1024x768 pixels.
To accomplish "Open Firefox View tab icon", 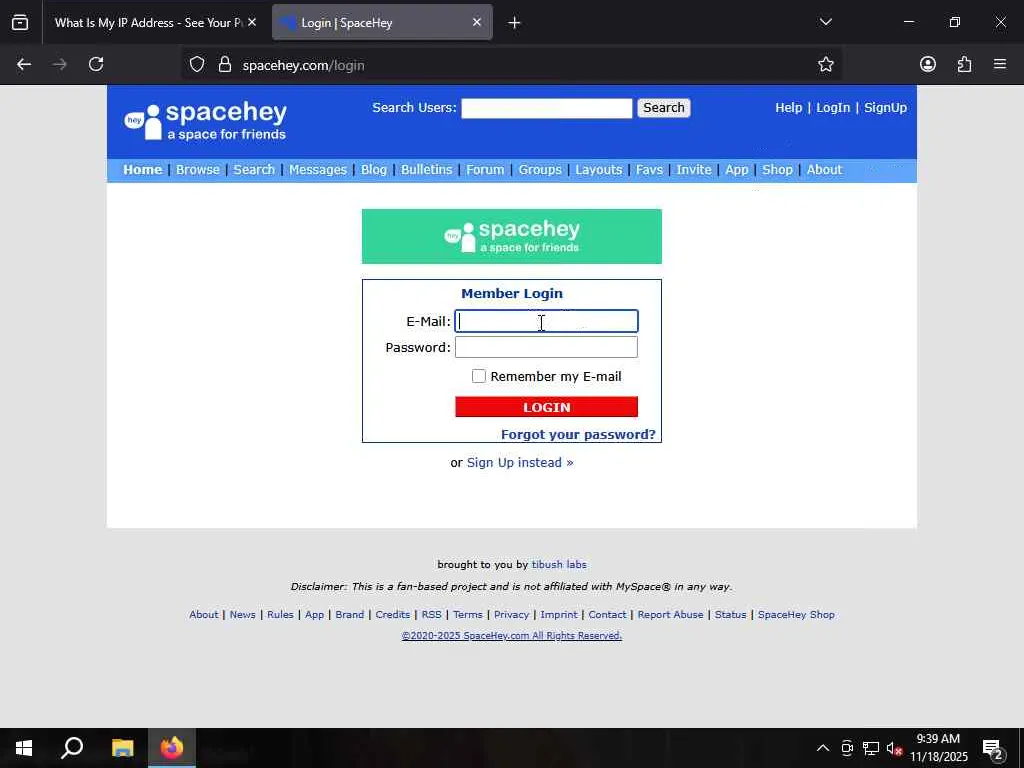I will (x=20, y=22).
